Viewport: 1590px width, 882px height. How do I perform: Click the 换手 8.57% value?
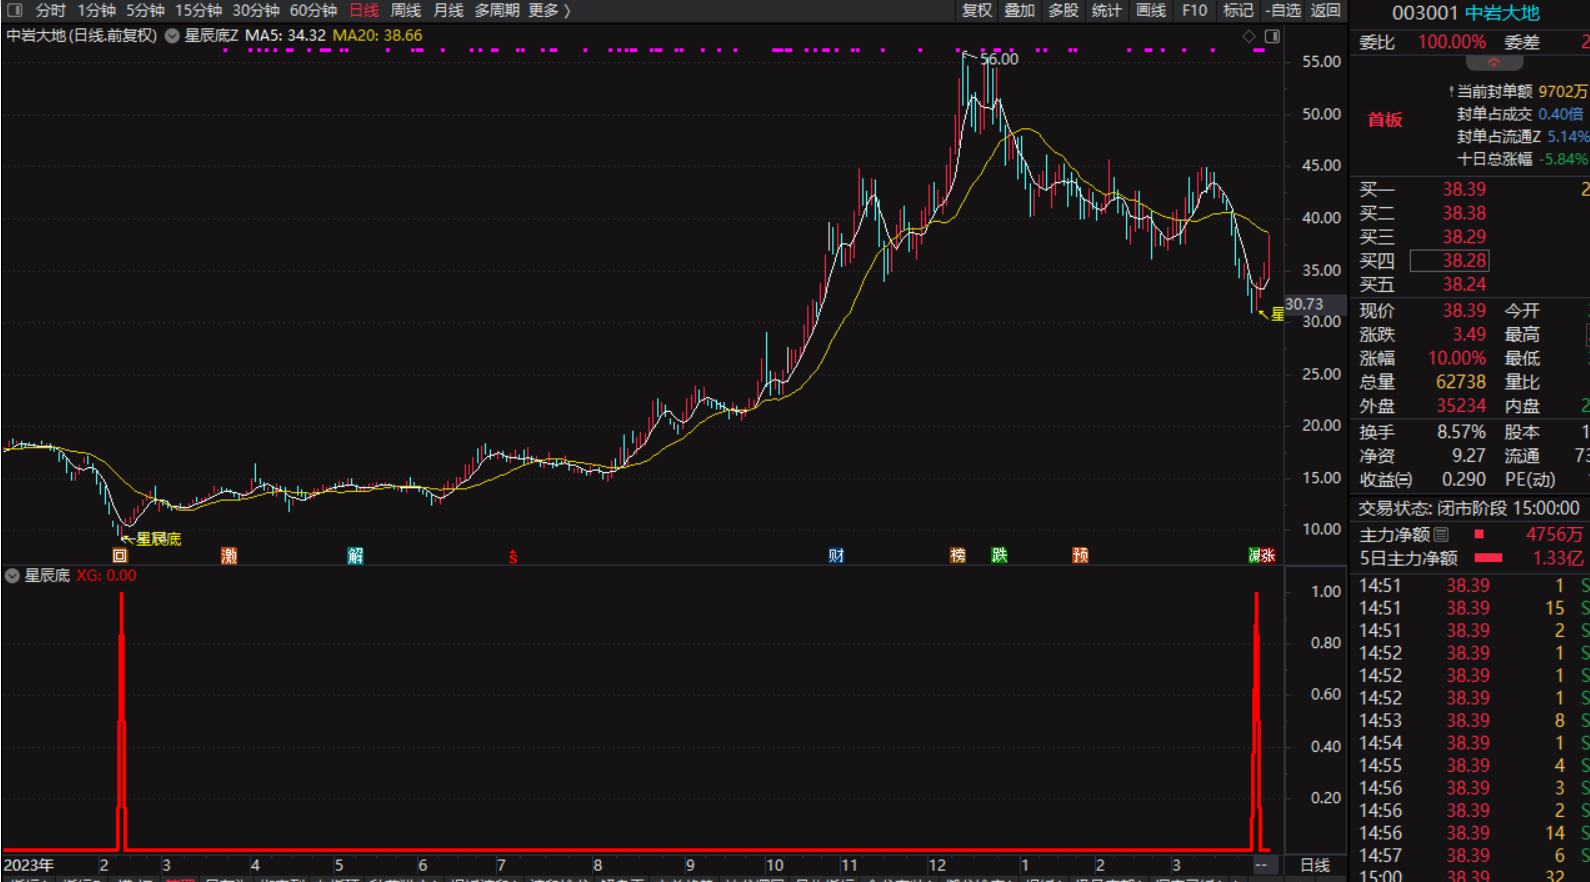click(1461, 432)
